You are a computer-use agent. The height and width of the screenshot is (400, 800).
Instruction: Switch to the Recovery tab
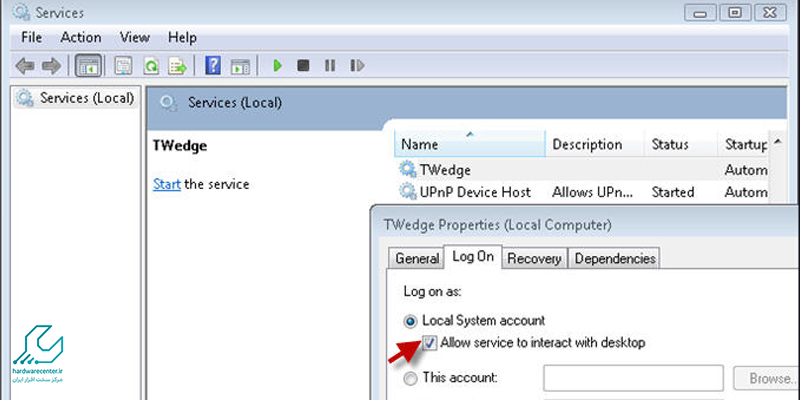click(533, 258)
